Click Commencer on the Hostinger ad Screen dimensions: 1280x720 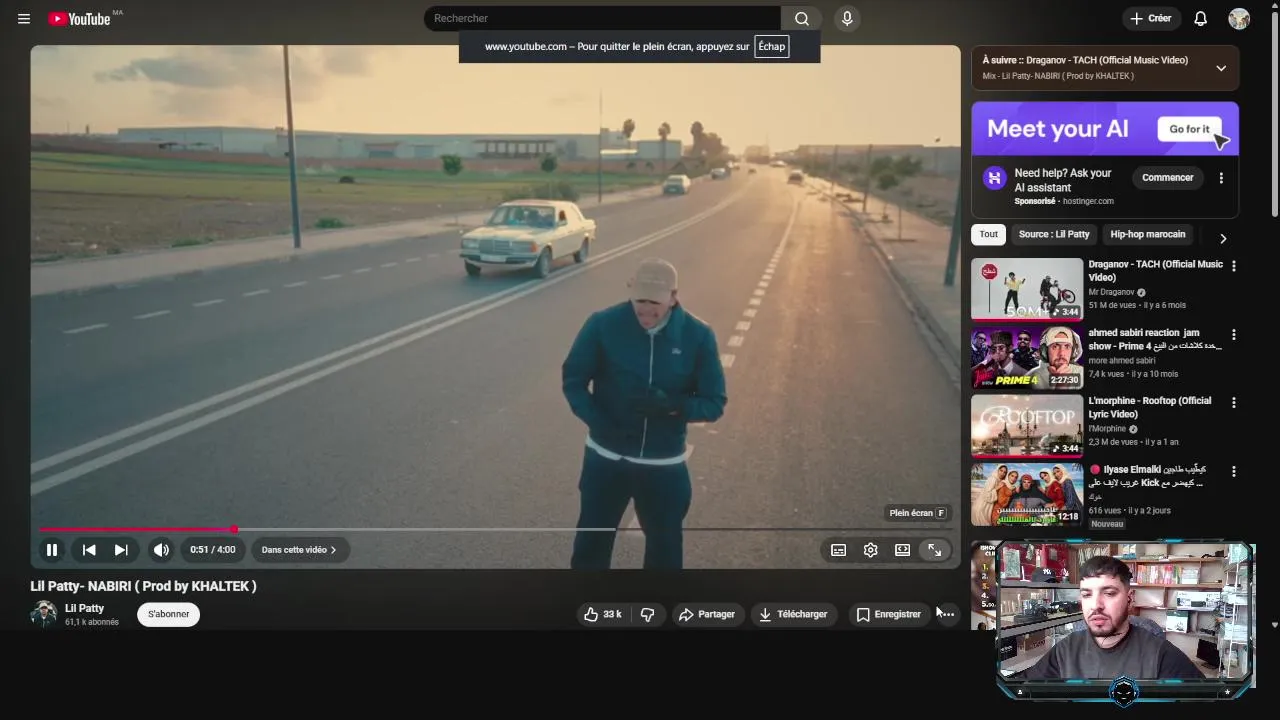point(1168,178)
